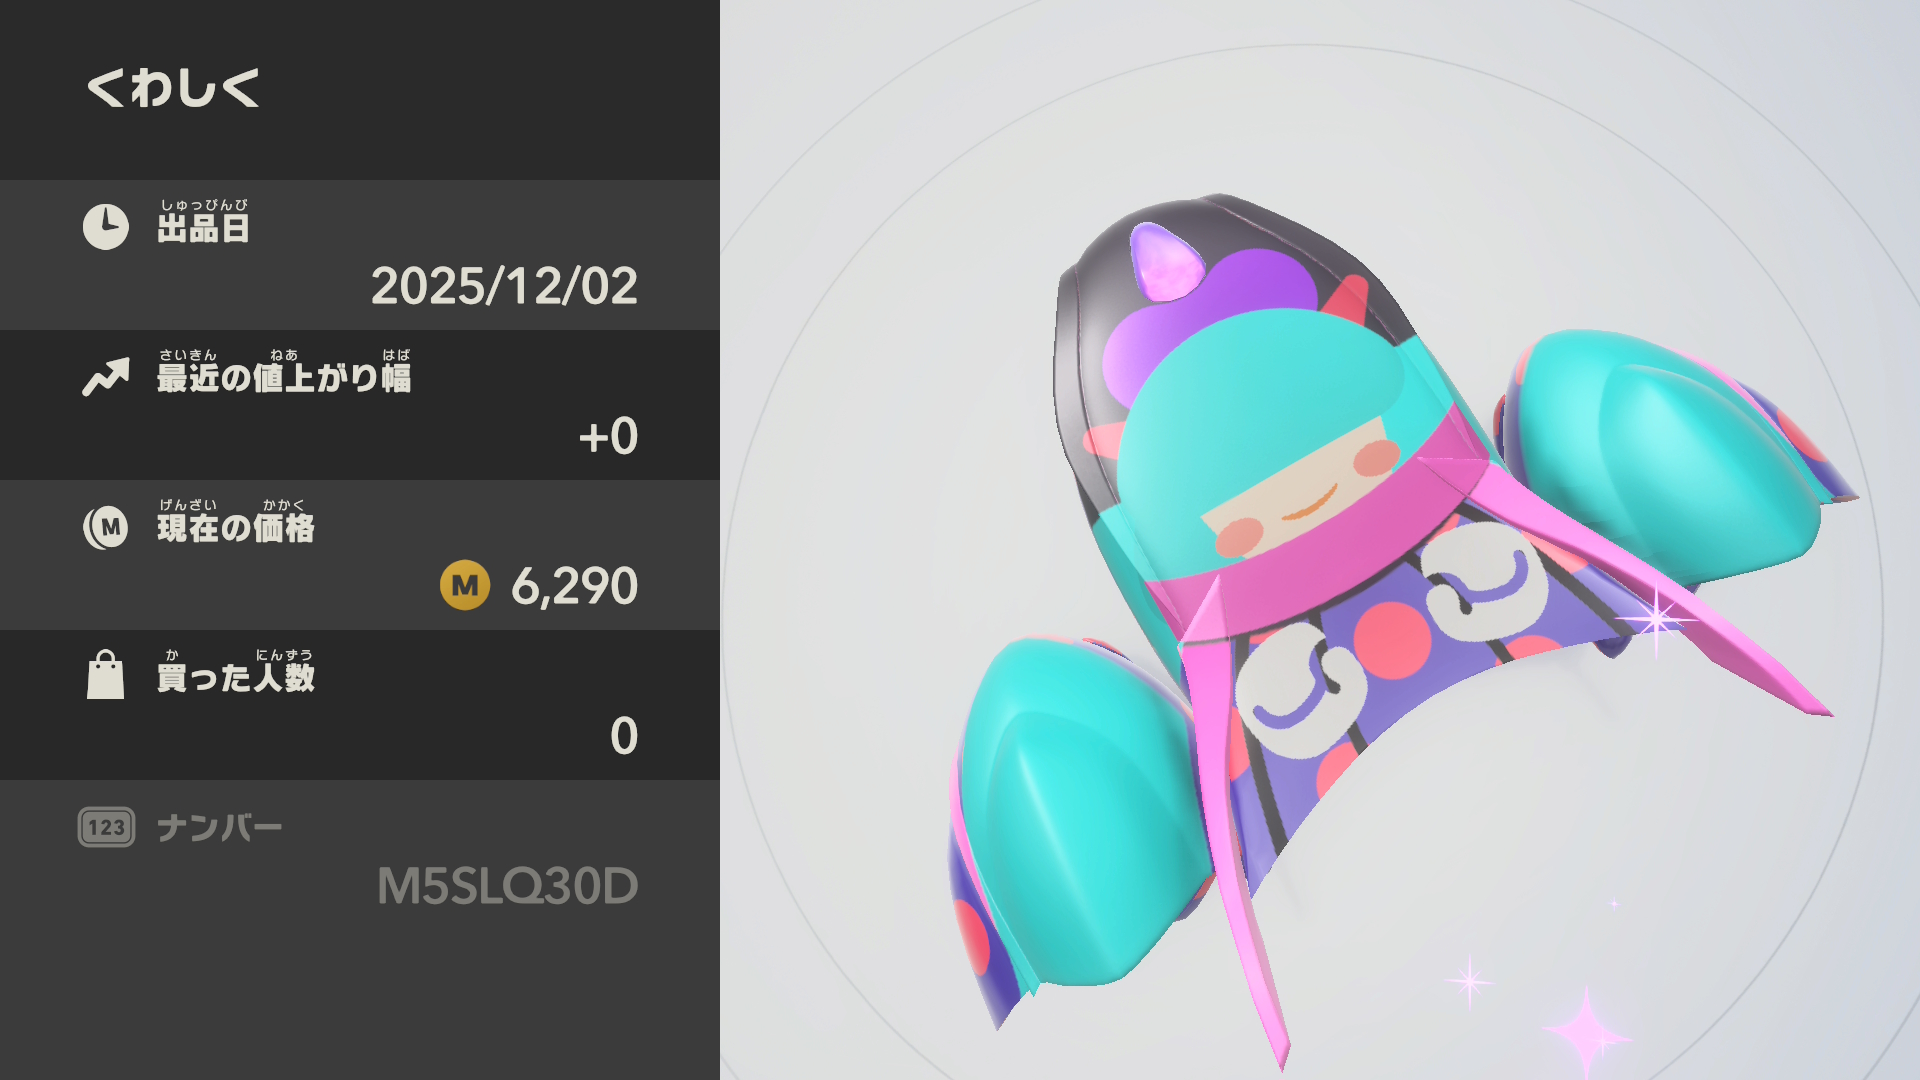Click the shopping bag icon
Screen dimensions: 1920x1080
click(x=106, y=675)
